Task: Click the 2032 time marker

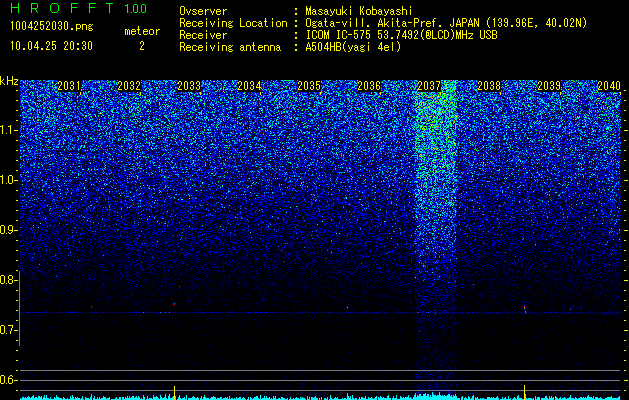Action: (x=129, y=86)
